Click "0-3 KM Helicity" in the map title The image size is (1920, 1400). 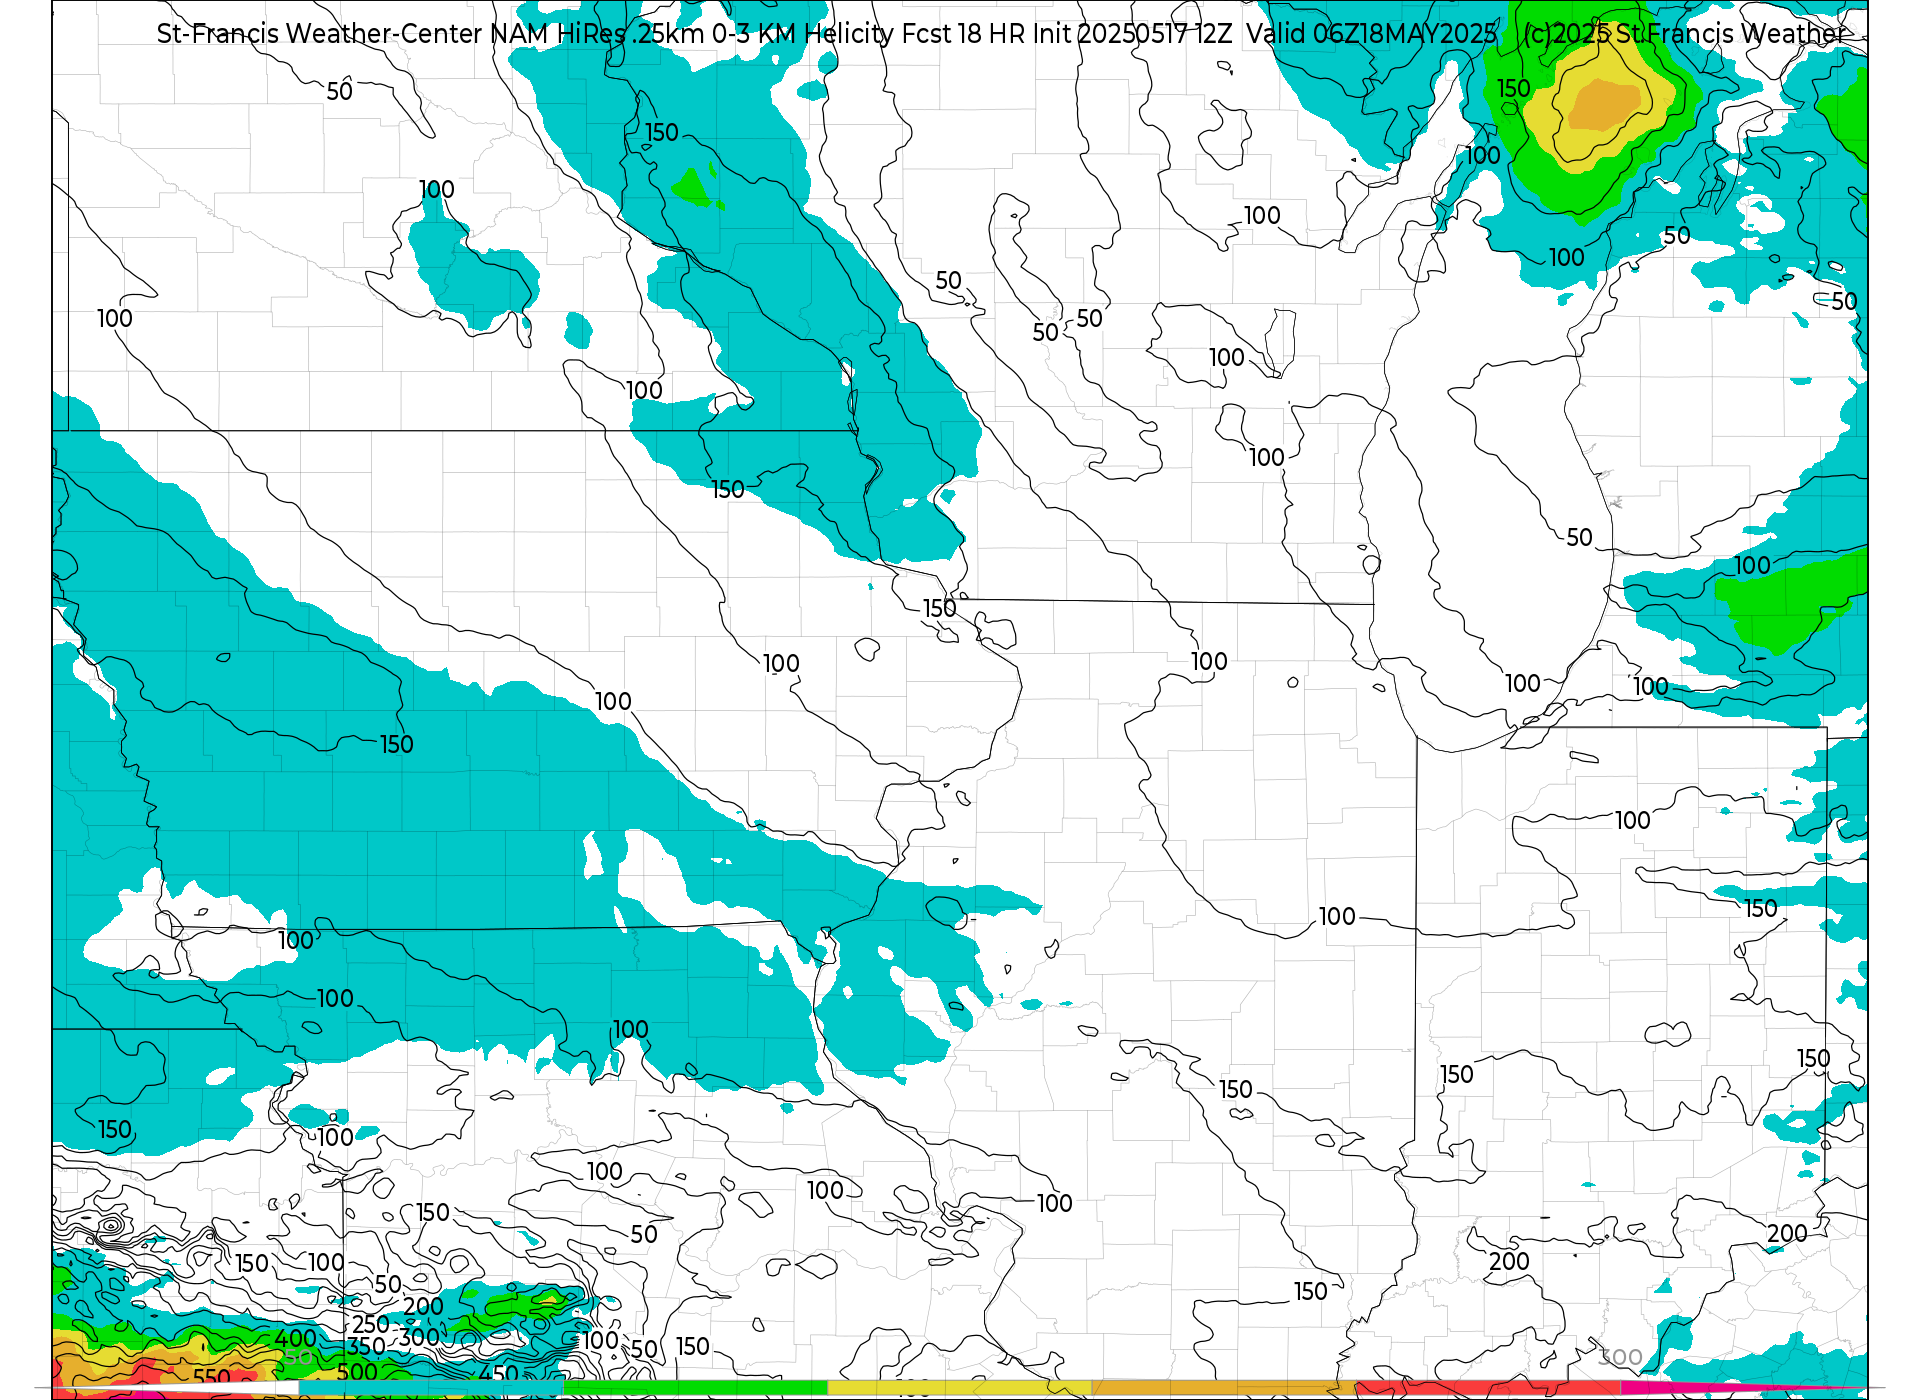tap(803, 34)
